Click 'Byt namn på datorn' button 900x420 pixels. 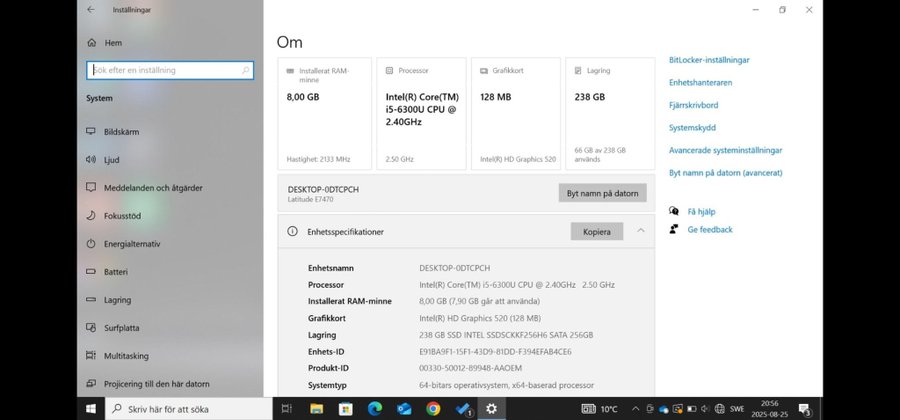pyautogui.click(x=603, y=193)
